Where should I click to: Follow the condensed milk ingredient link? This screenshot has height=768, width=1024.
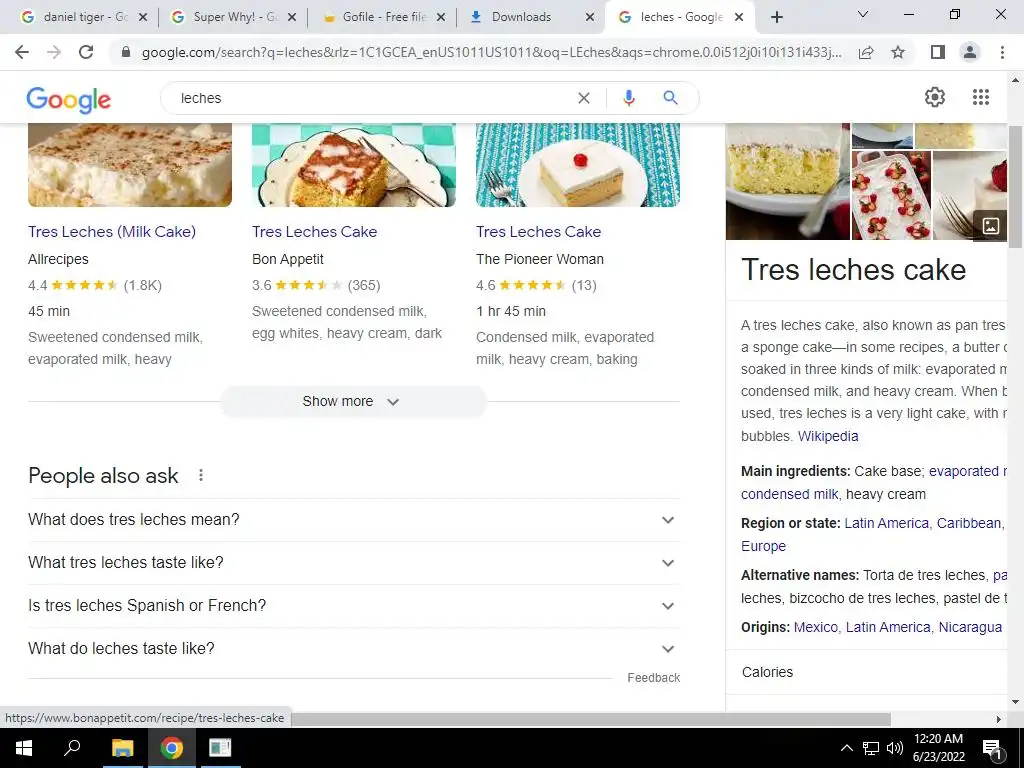tap(789, 494)
